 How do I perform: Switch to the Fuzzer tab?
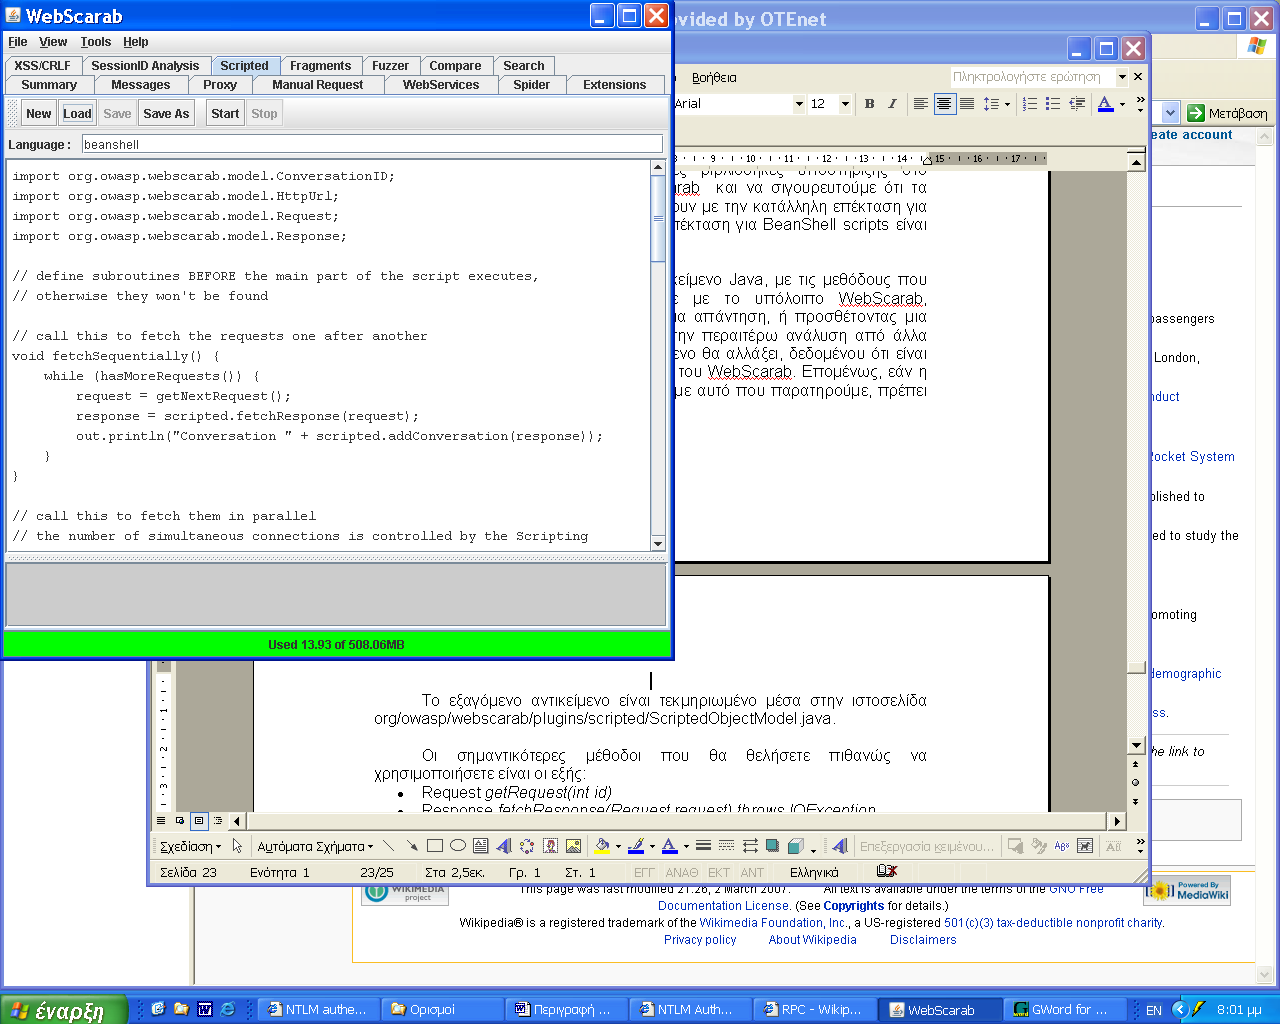[390, 66]
